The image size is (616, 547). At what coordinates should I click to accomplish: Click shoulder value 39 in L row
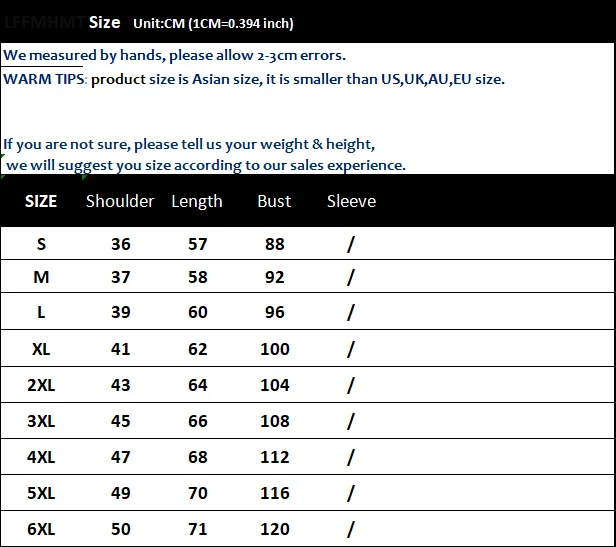[x=121, y=312]
